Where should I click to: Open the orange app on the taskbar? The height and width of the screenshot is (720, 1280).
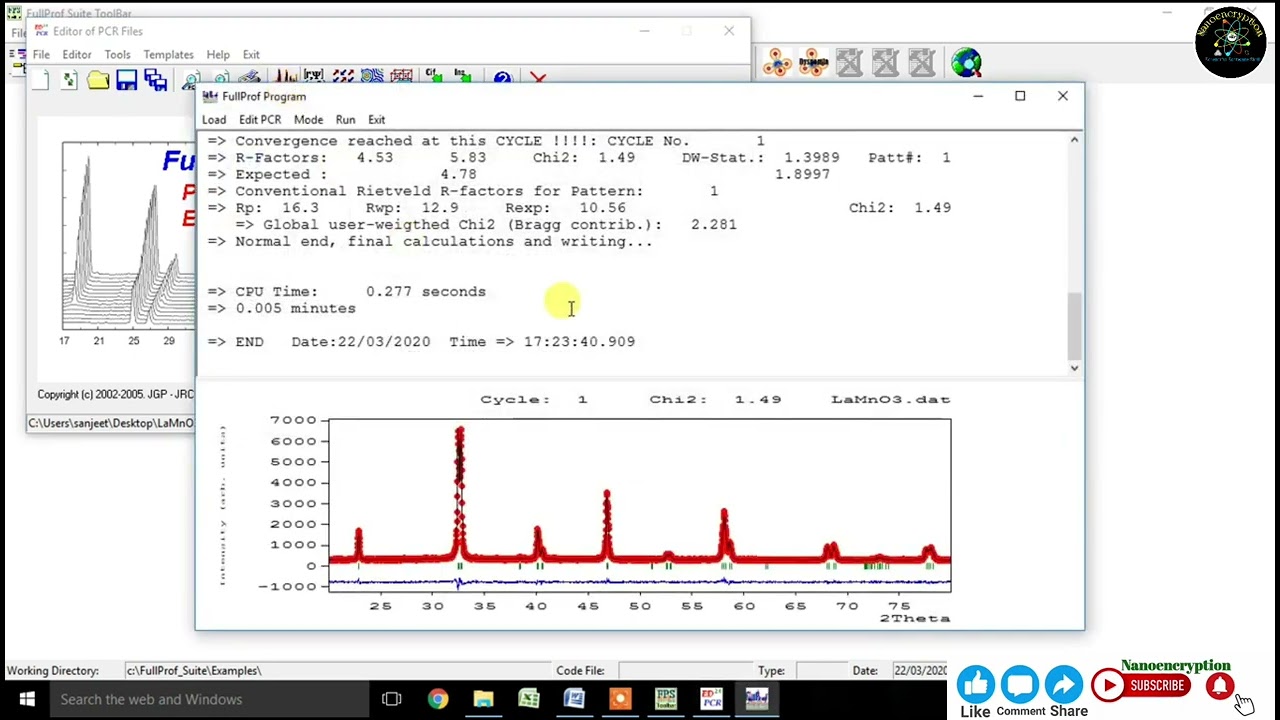(x=620, y=699)
